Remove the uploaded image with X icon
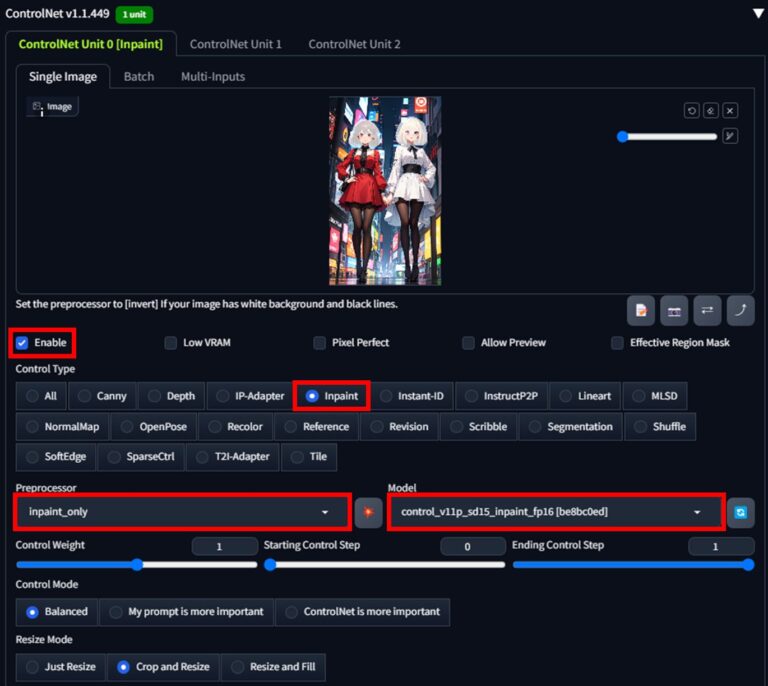Screen dimensions: 768x686 point(730,111)
